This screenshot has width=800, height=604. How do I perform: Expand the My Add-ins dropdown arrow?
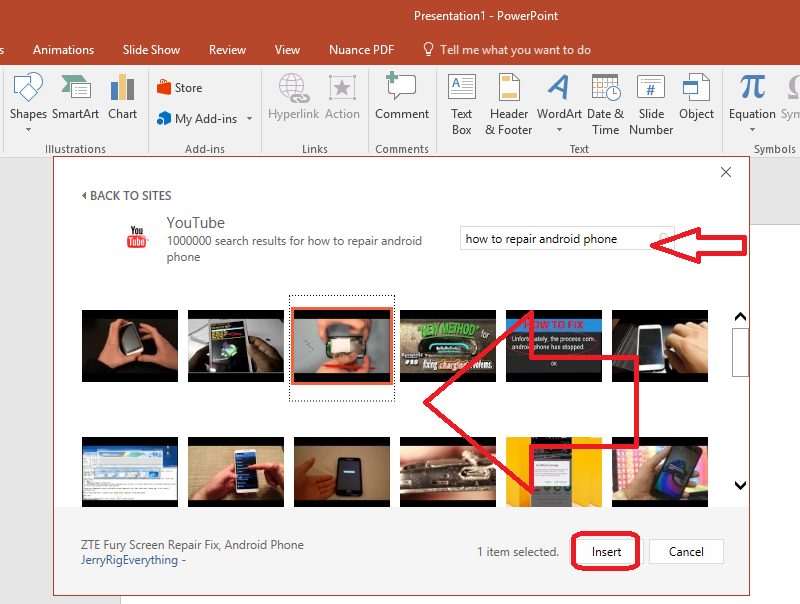(x=249, y=118)
